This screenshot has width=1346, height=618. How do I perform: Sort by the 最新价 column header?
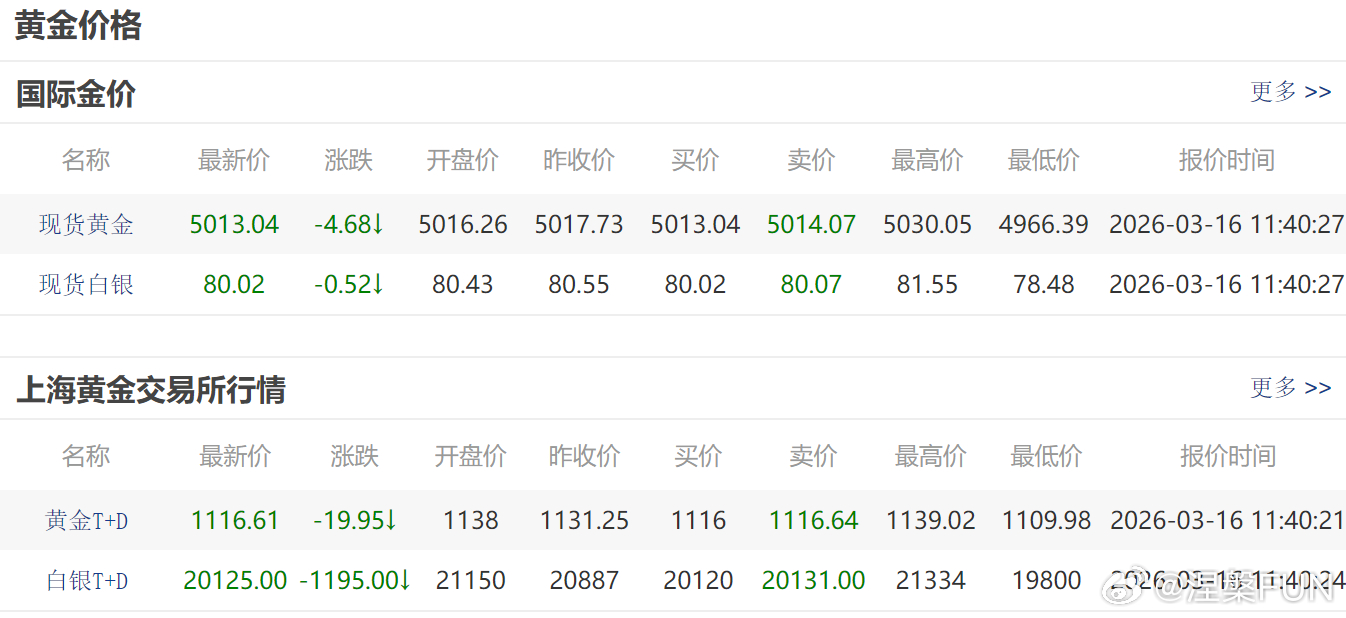click(x=234, y=159)
